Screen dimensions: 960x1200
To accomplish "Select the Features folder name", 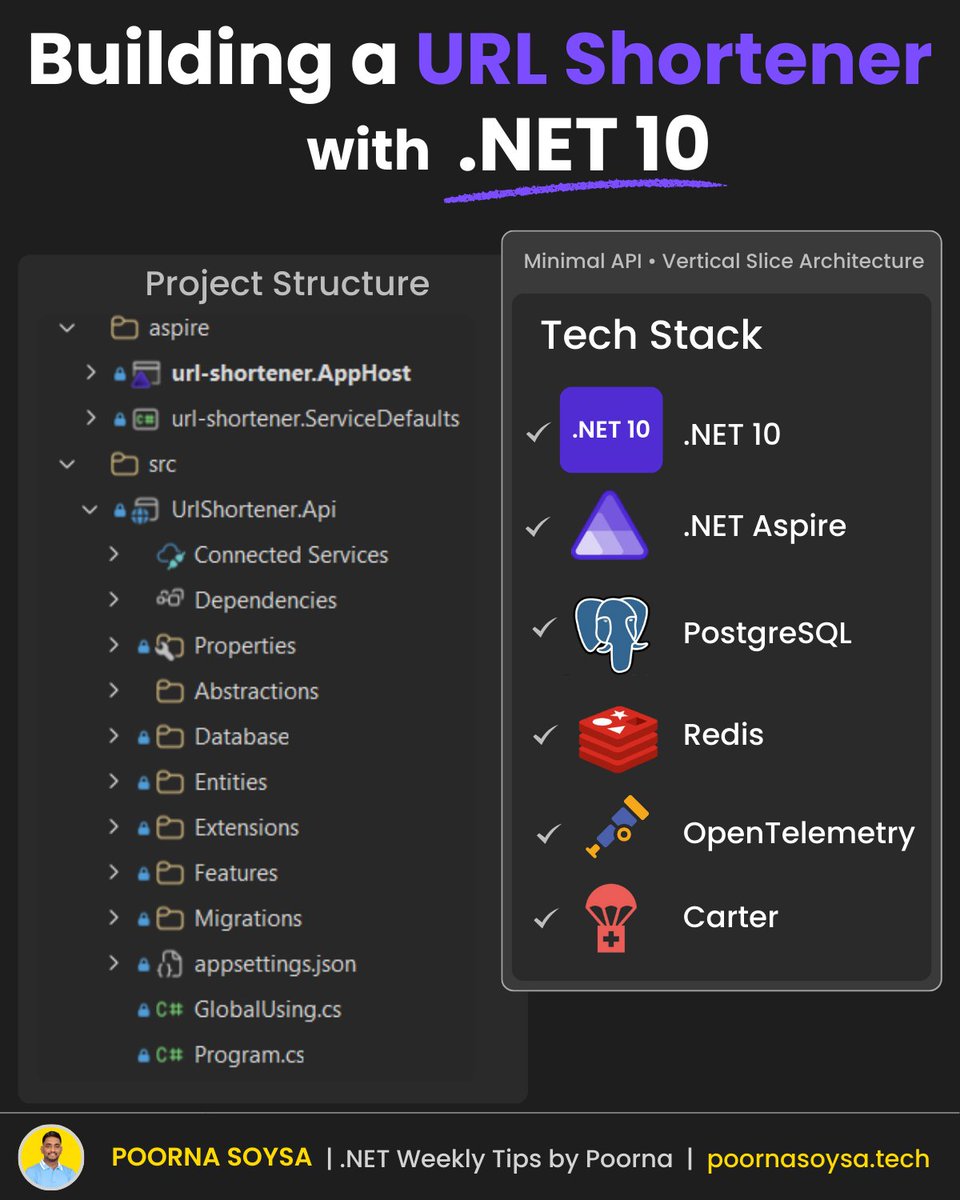I will (236, 873).
